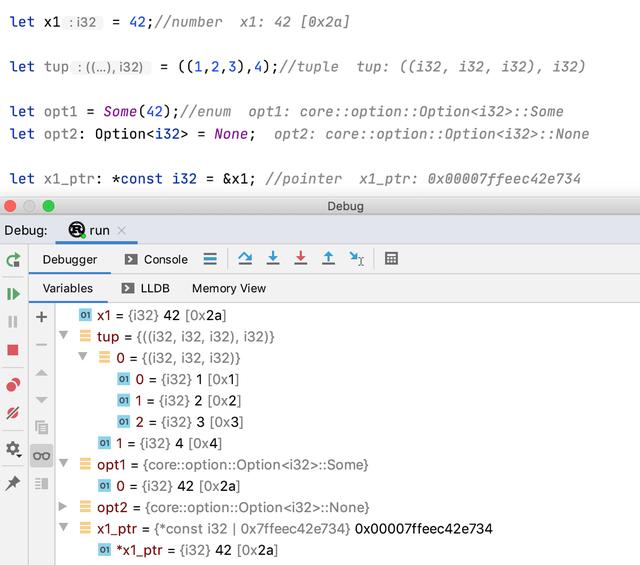Stop the debug session
Screen dimensions: 640x565
point(13,350)
